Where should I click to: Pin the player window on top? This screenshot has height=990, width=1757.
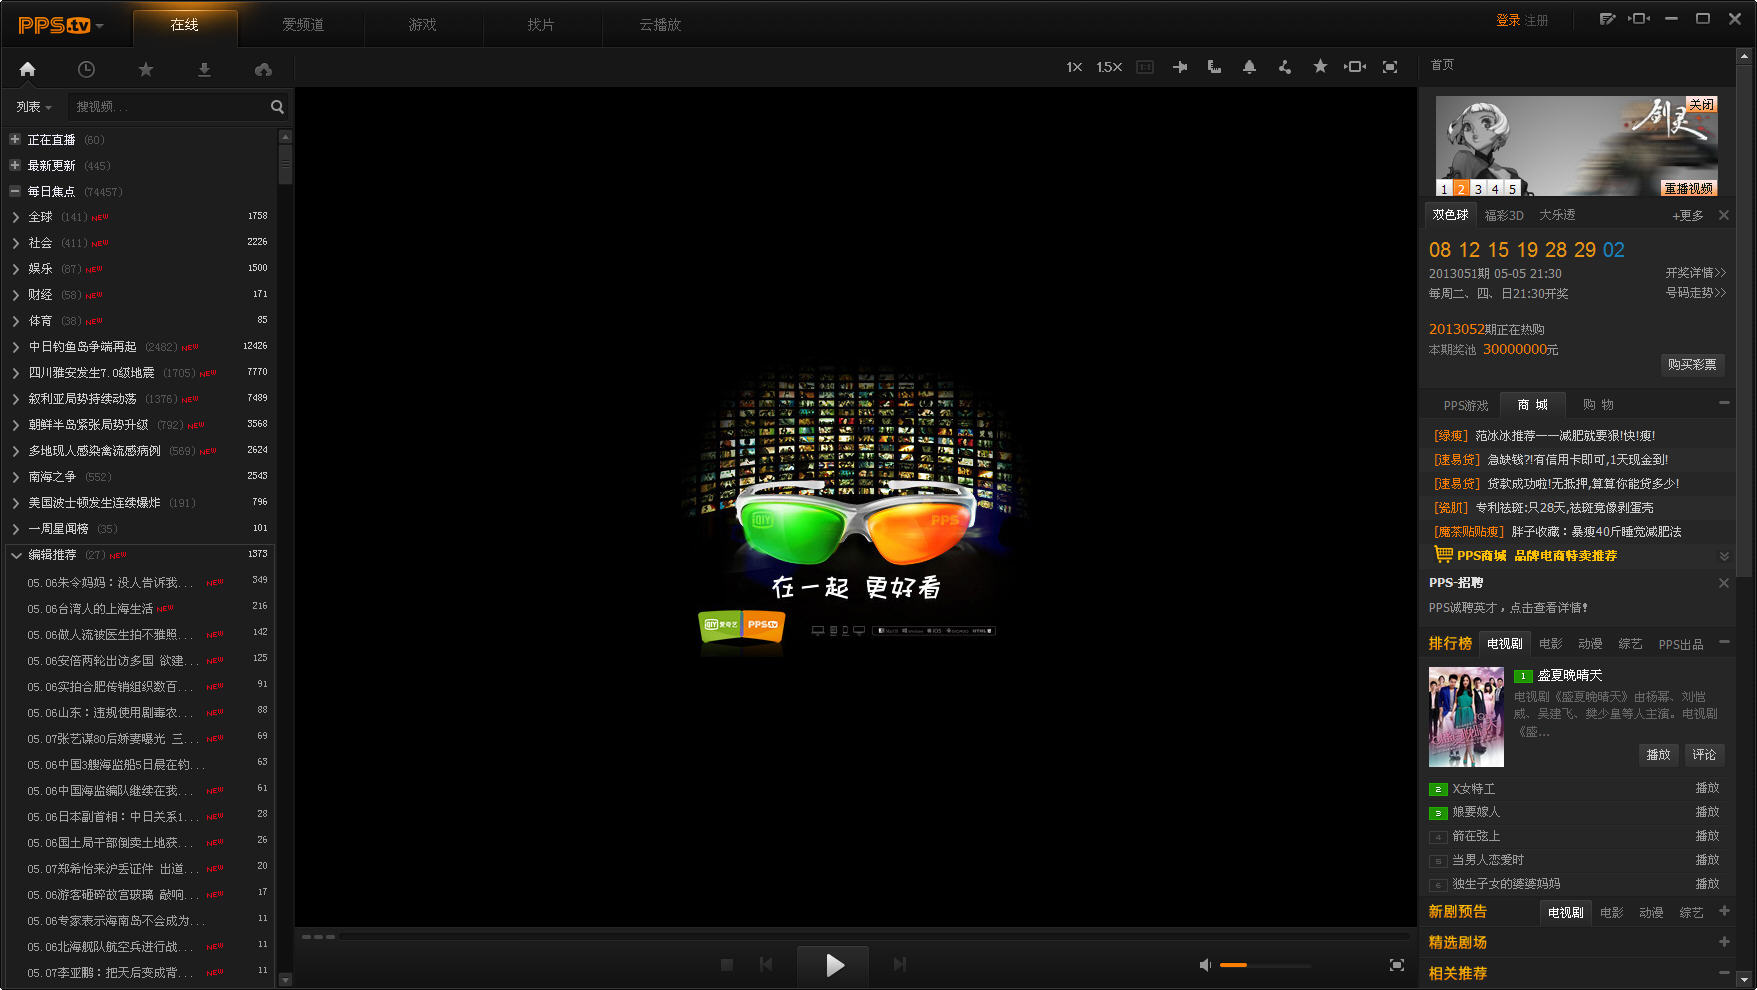(x=1180, y=67)
